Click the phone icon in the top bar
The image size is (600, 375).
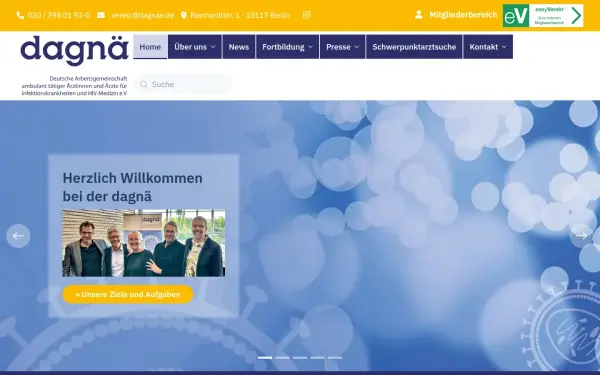[20, 15]
